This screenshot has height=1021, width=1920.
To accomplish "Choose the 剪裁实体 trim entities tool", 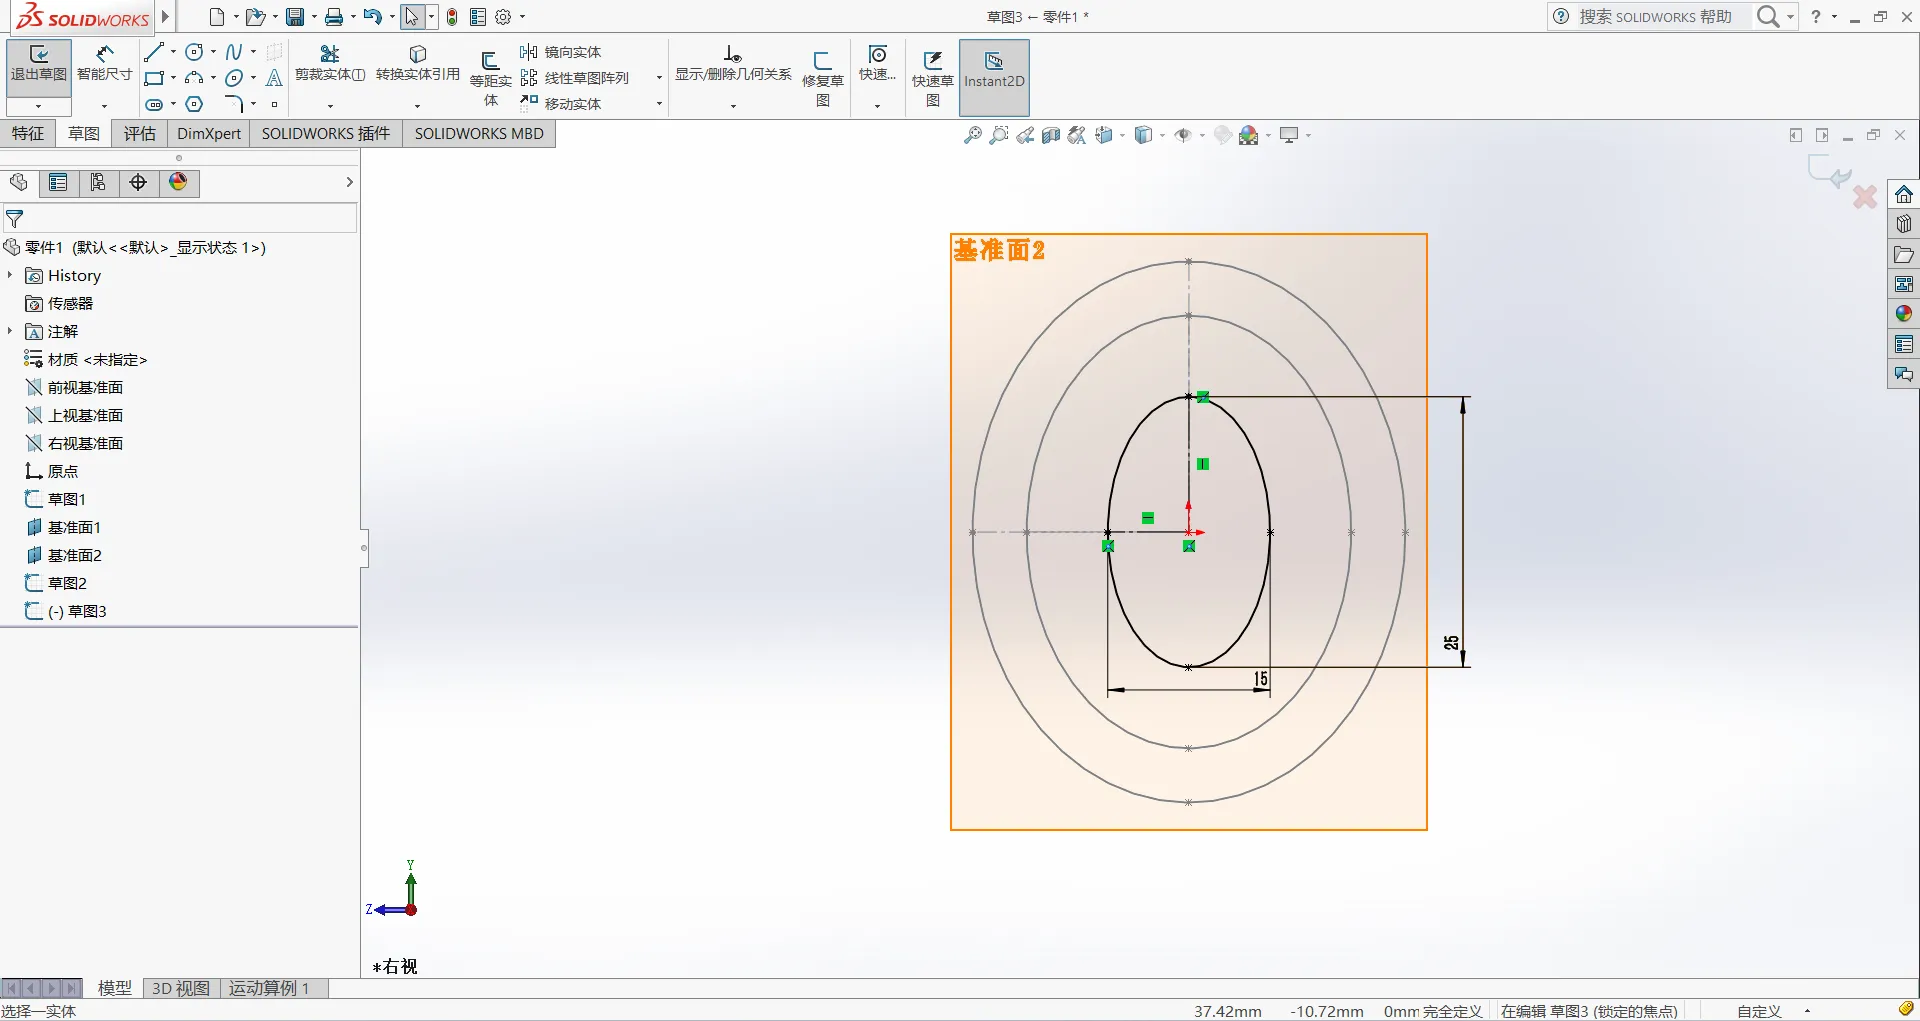I will tap(329, 64).
